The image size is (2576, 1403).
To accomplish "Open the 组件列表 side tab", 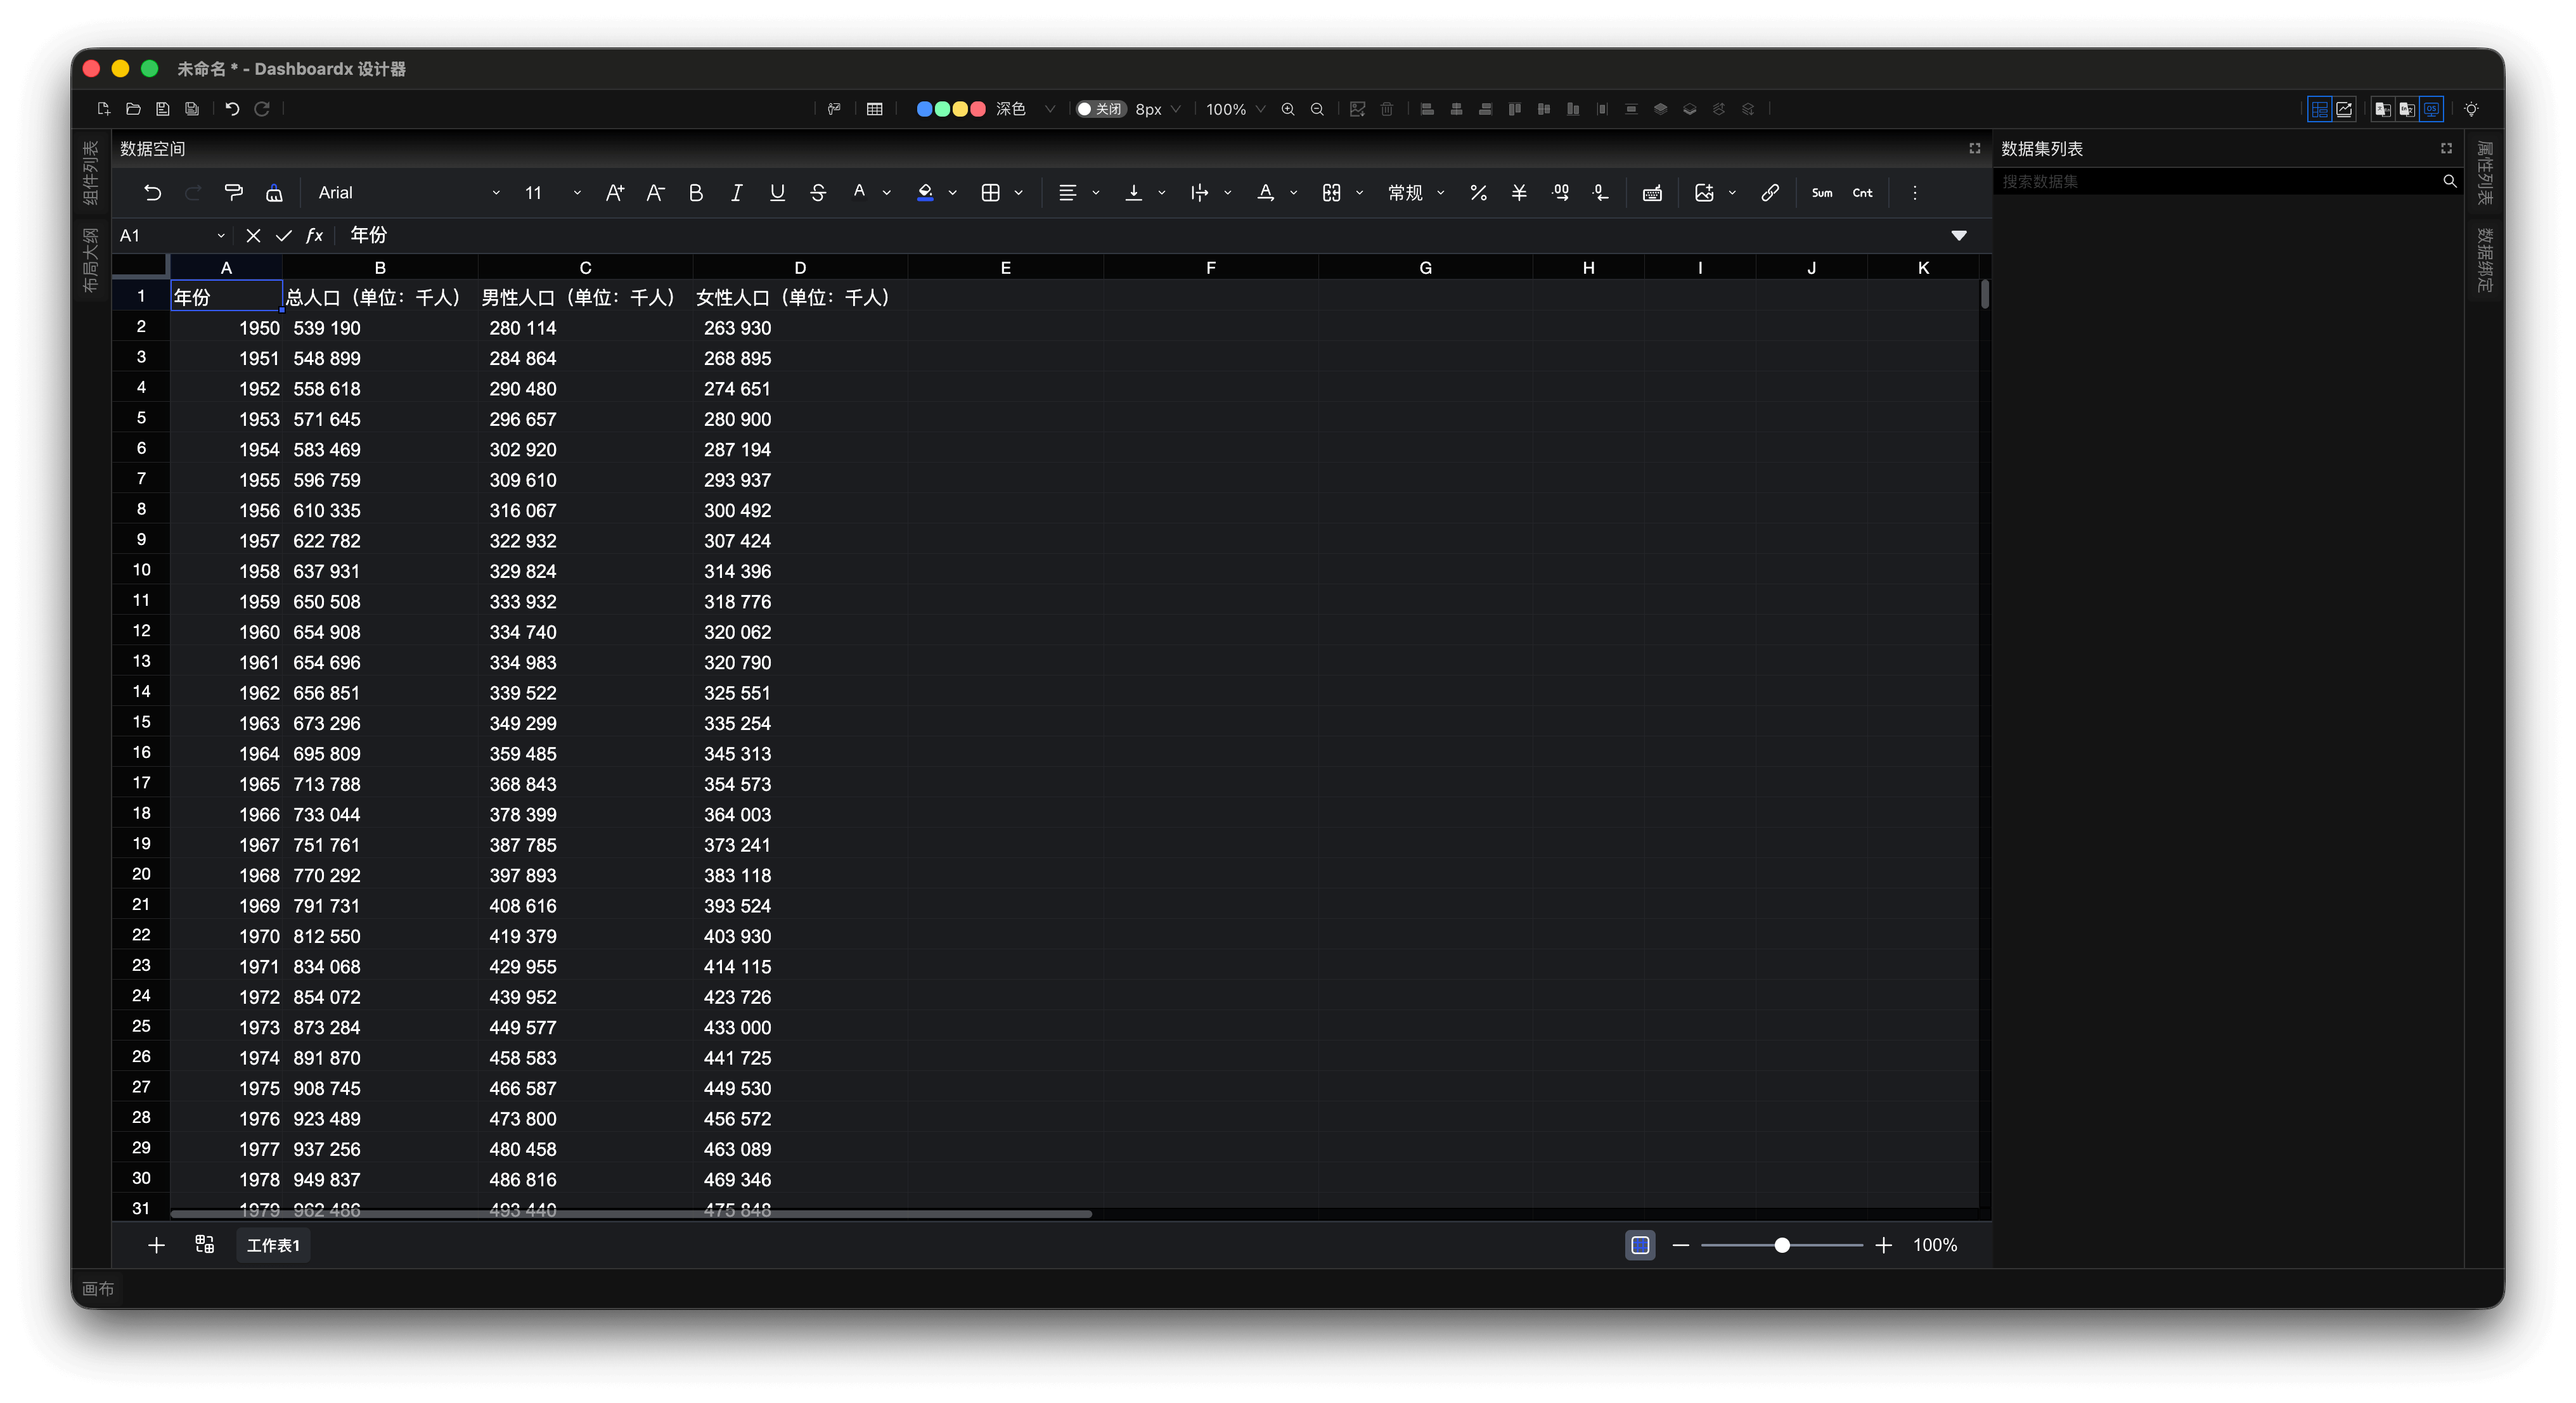I will tap(91, 172).
